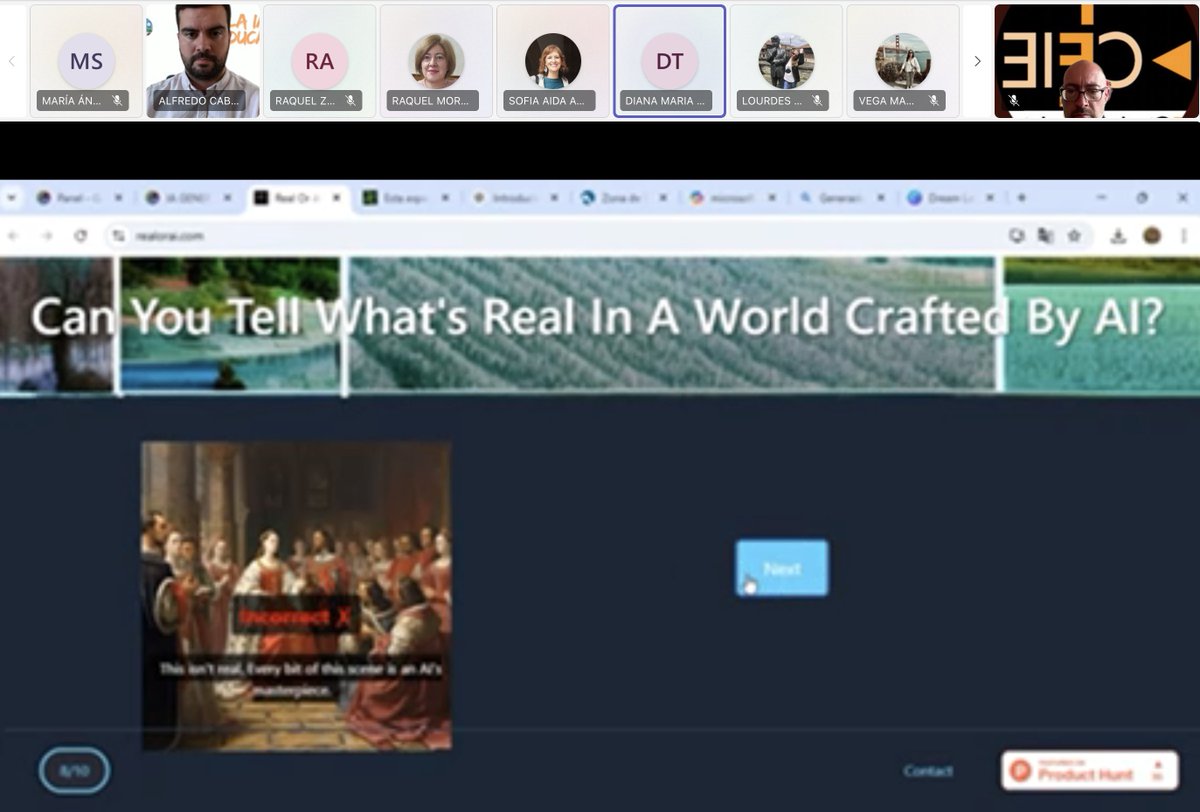Click the AI-generated court painting image
Screen dimensions: 1200x812
[x=296, y=596]
